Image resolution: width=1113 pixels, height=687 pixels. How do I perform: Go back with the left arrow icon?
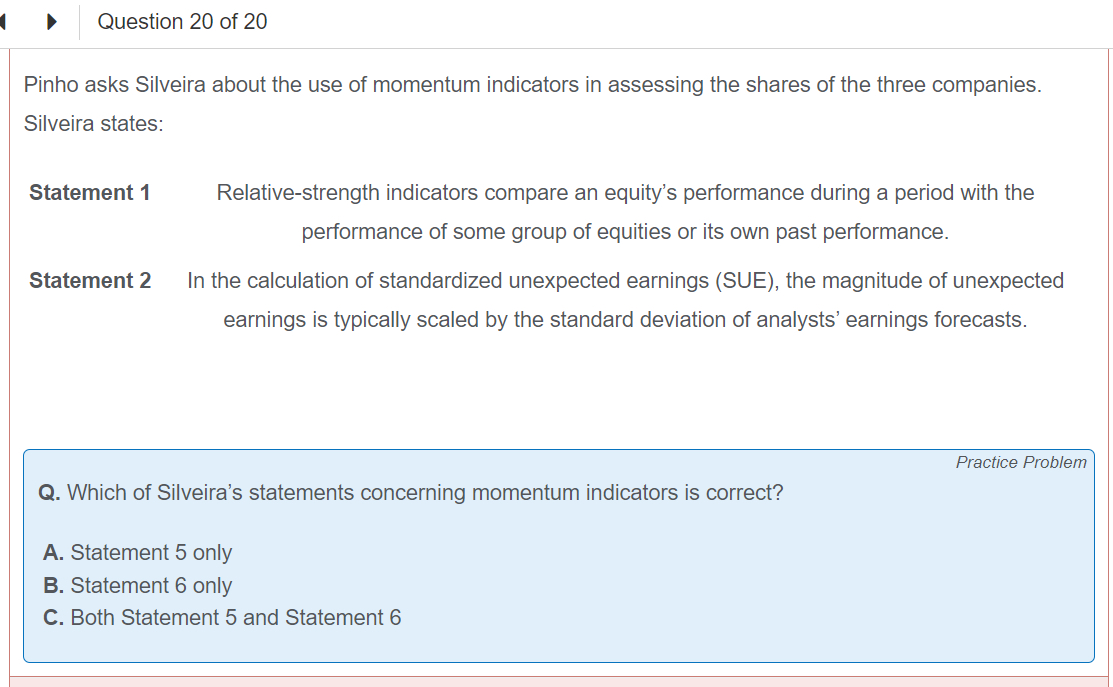4,22
